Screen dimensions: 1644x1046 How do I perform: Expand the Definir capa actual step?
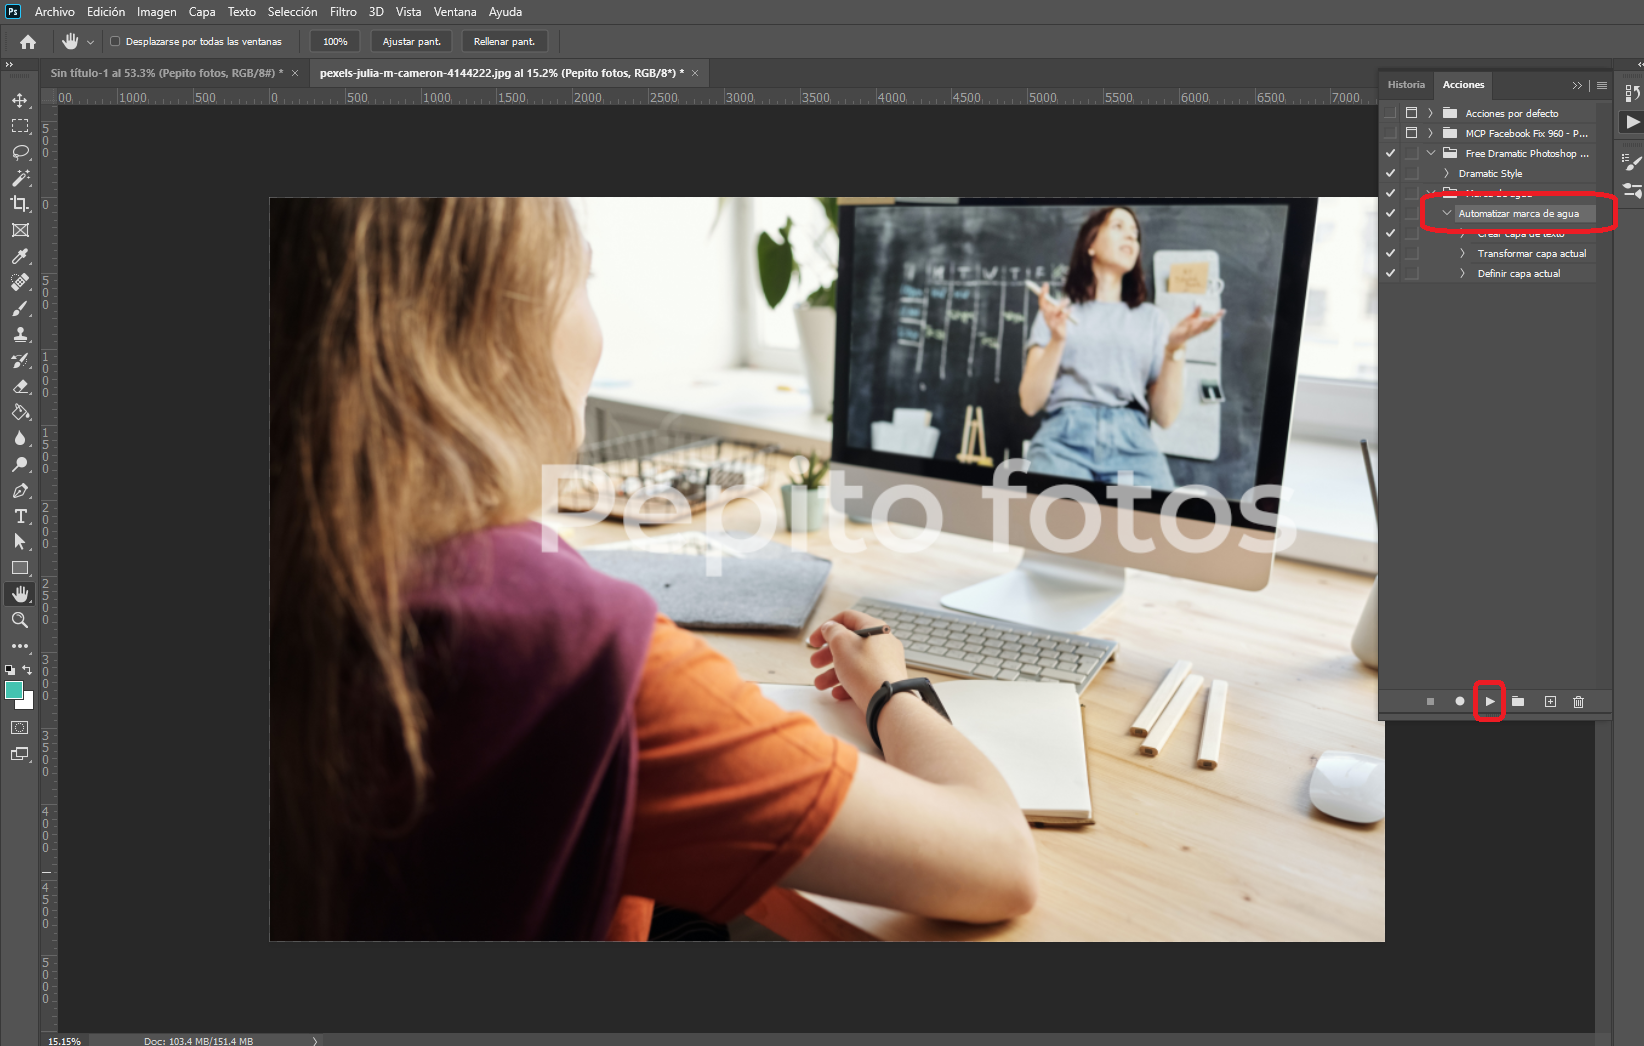pyautogui.click(x=1462, y=274)
